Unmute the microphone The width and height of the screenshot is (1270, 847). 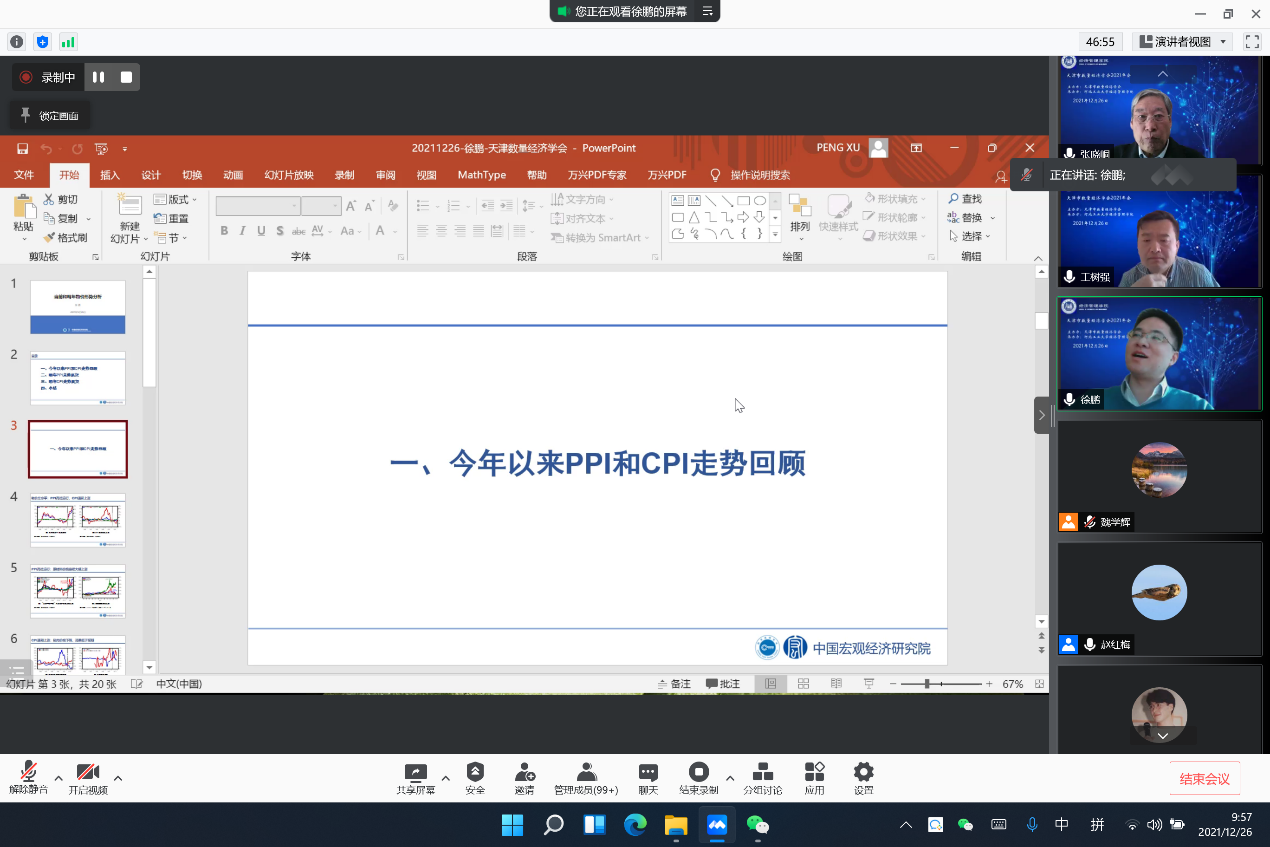tap(28, 773)
